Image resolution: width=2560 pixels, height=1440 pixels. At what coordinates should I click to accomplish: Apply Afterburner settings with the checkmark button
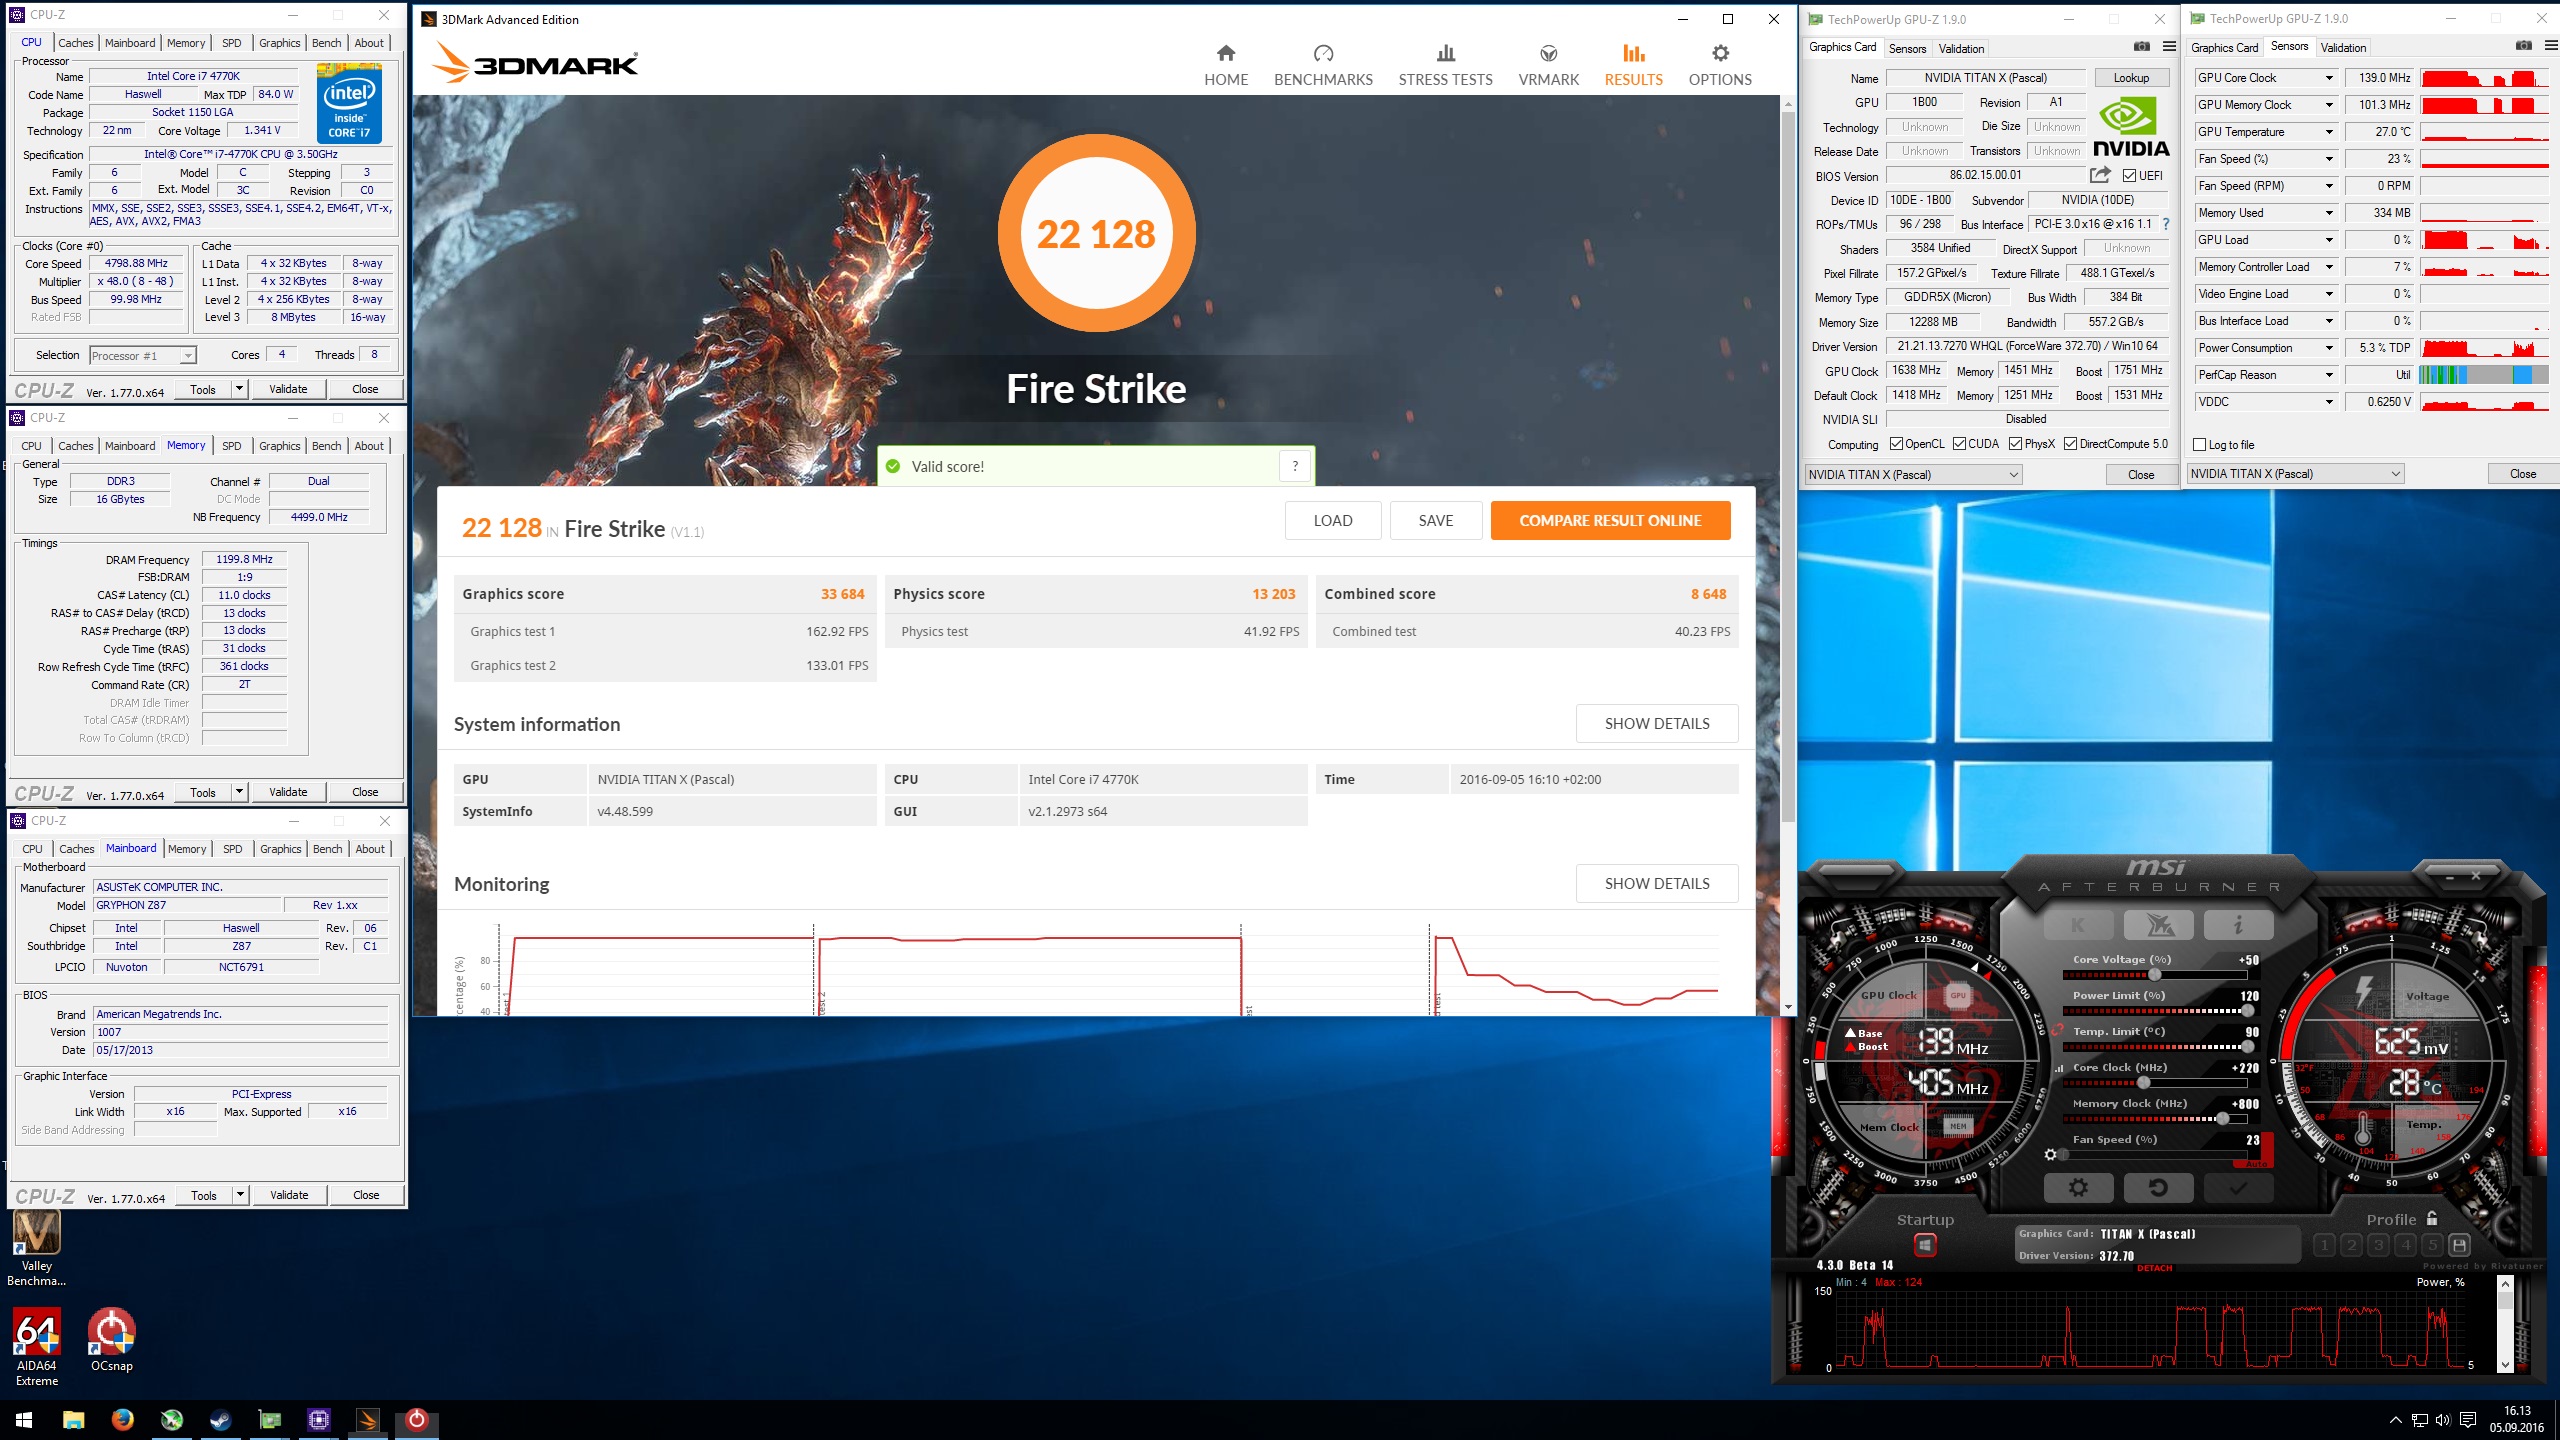click(x=2238, y=1187)
